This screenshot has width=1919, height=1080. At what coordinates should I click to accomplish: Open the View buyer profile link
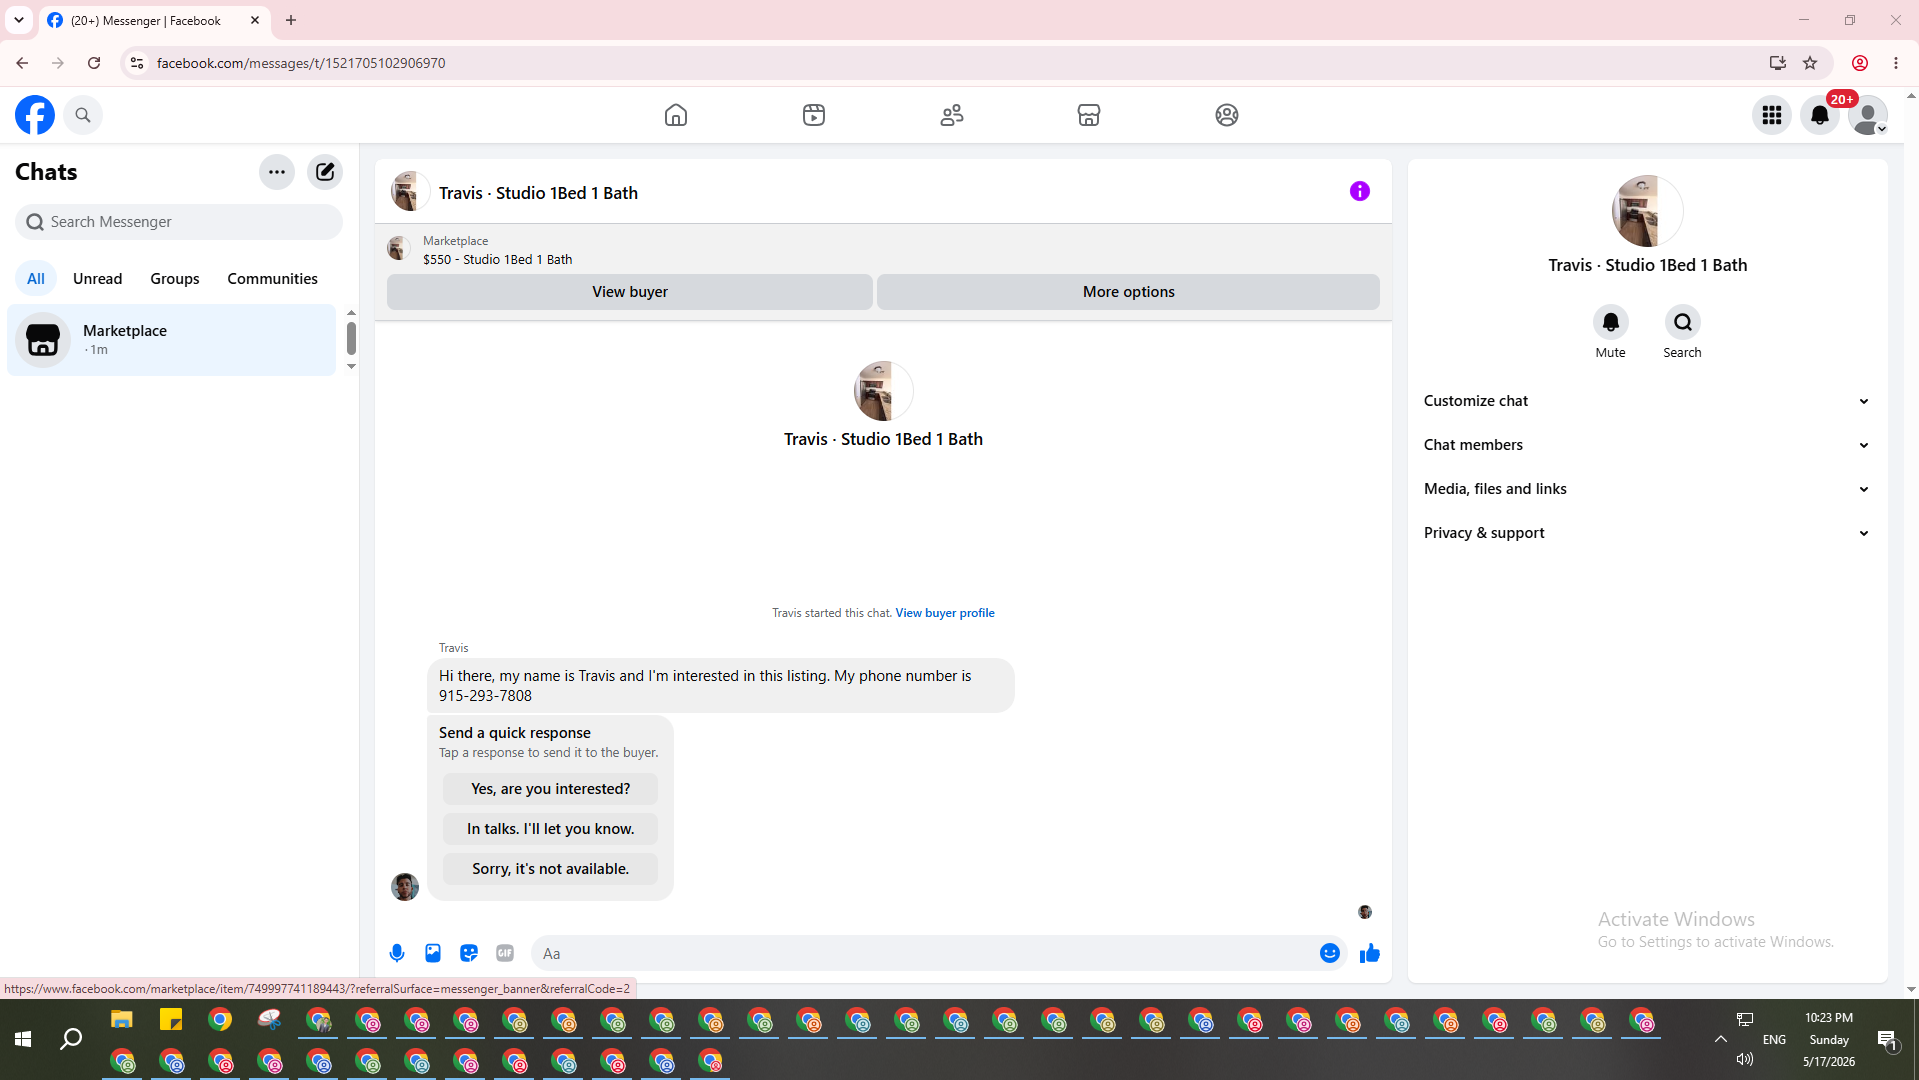[945, 613]
